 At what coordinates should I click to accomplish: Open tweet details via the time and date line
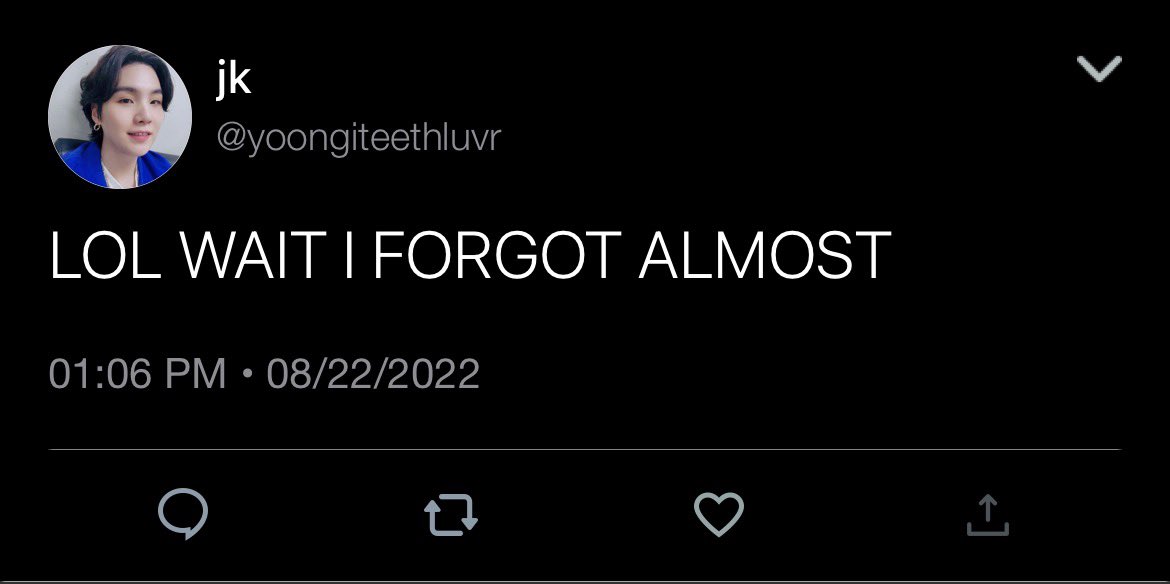pyautogui.click(x=264, y=374)
